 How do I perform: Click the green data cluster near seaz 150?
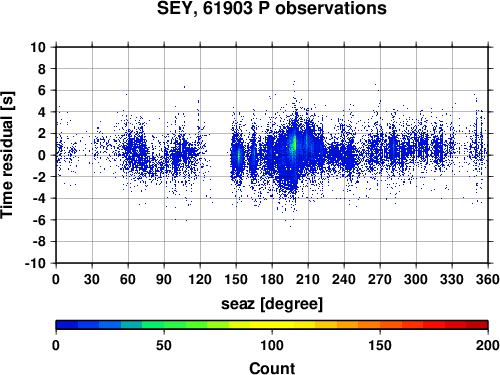click(239, 156)
